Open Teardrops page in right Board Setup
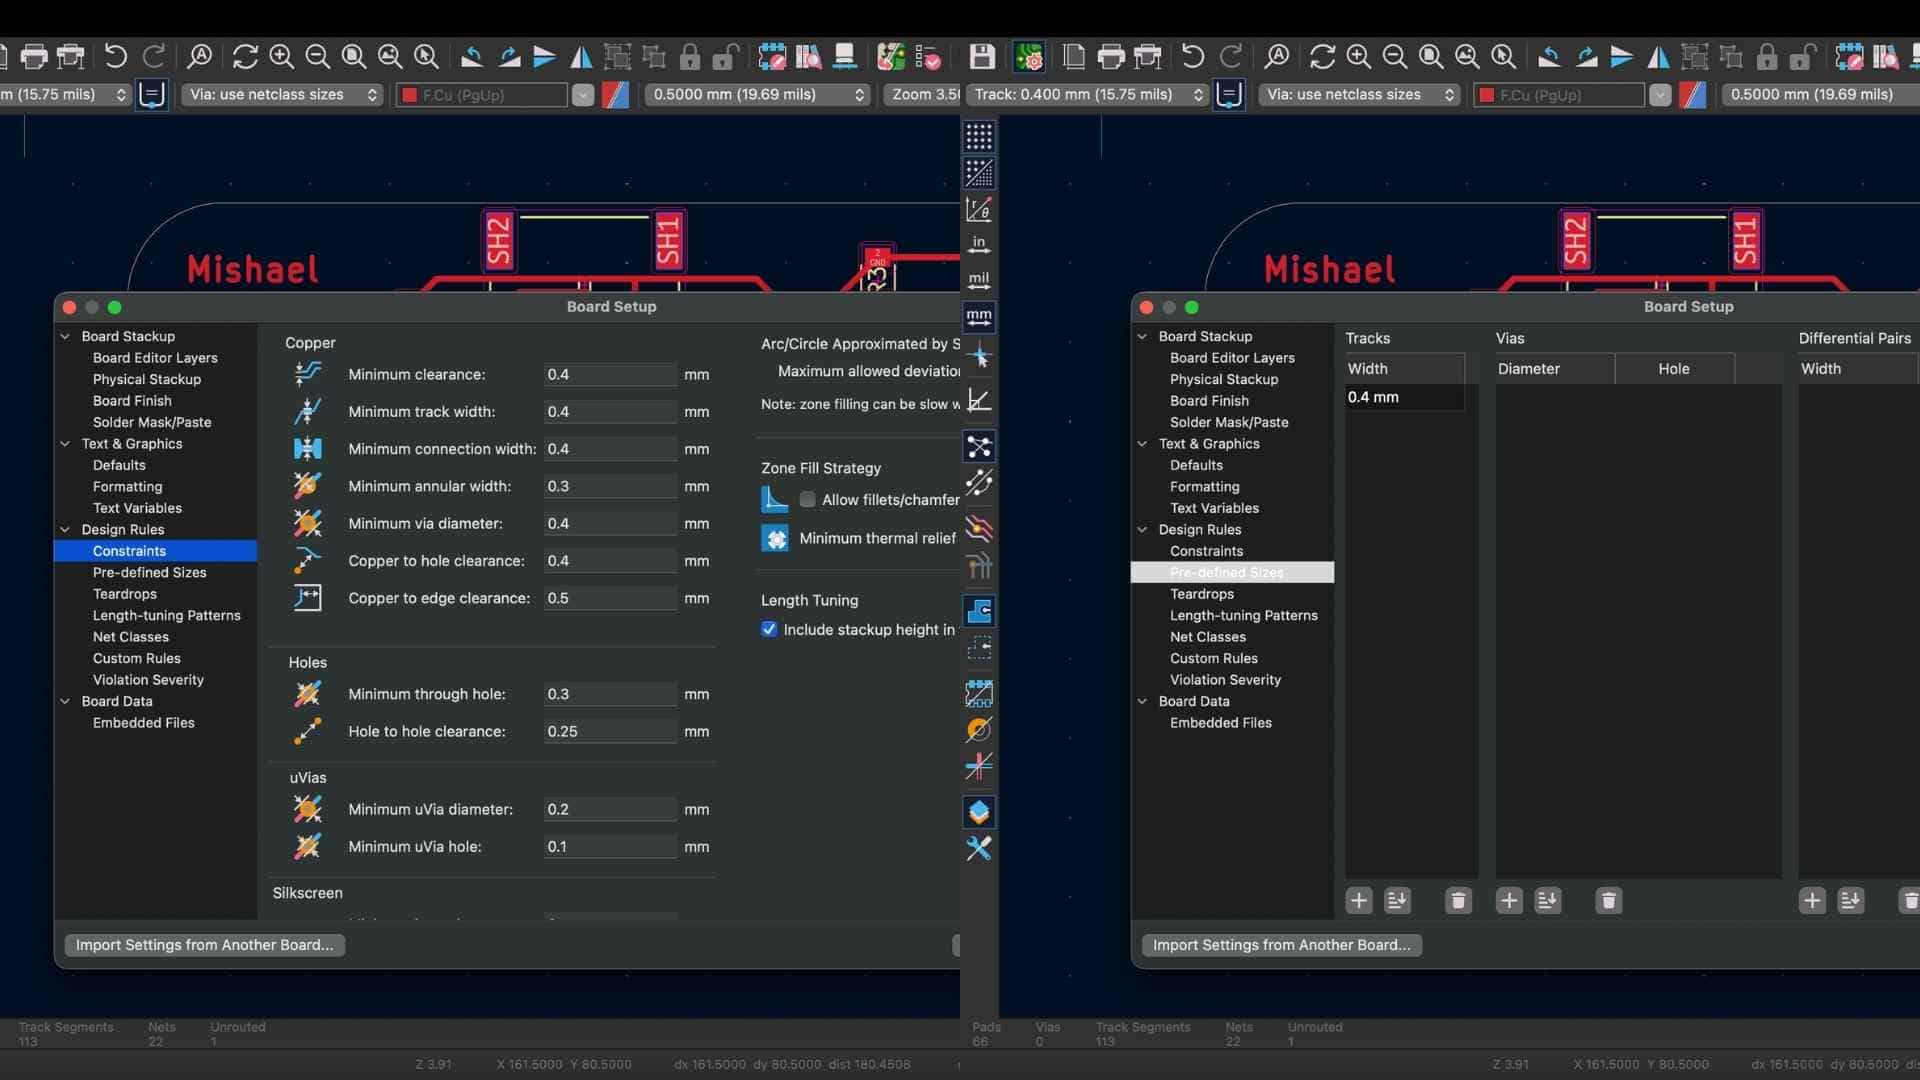1920x1080 pixels. click(x=1202, y=594)
